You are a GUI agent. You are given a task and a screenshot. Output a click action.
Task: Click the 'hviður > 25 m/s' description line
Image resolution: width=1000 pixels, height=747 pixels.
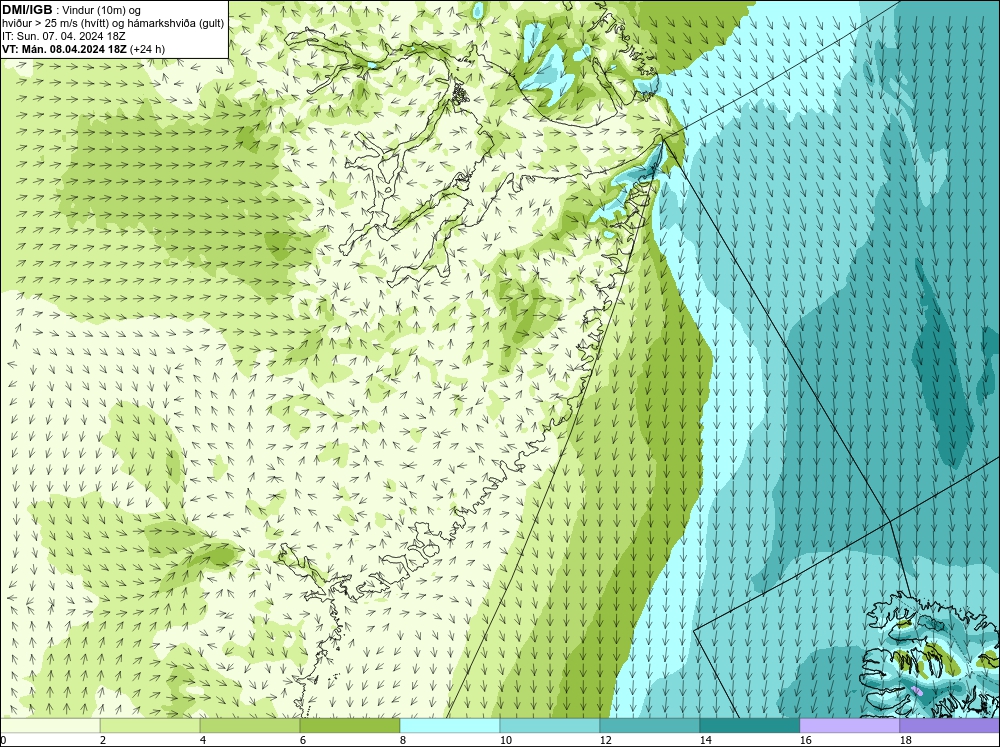point(113,24)
